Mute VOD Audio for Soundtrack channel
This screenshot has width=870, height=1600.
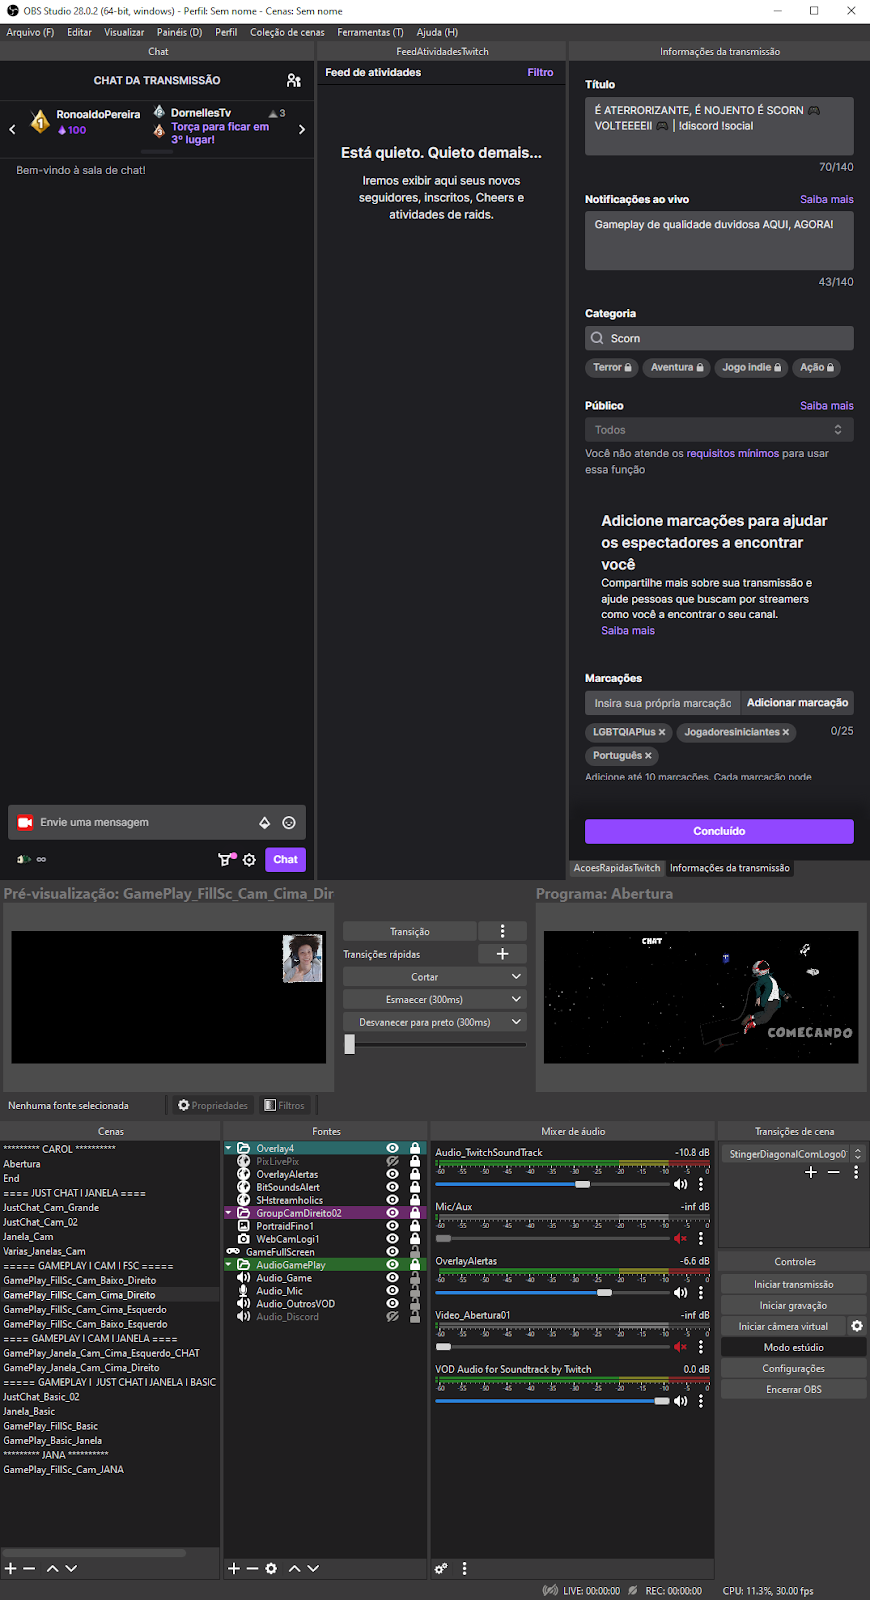point(681,1401)
